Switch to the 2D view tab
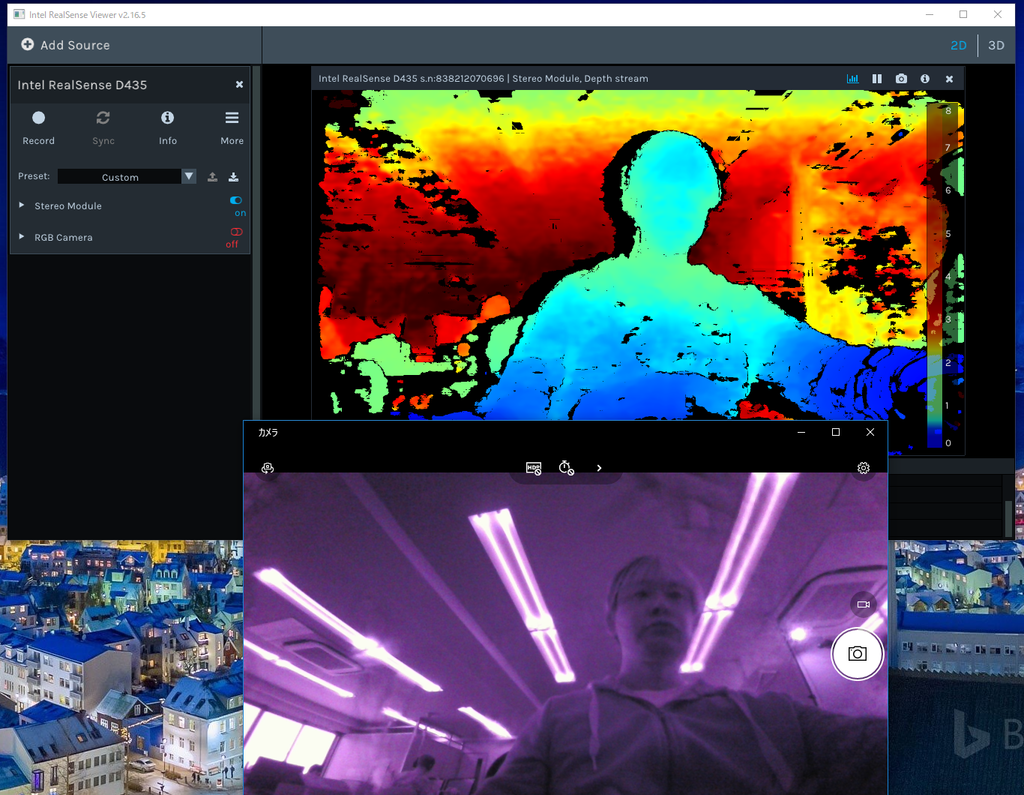Image resolution: width=1024 pixels, height=795 pixels. click(x=957, y=45)
